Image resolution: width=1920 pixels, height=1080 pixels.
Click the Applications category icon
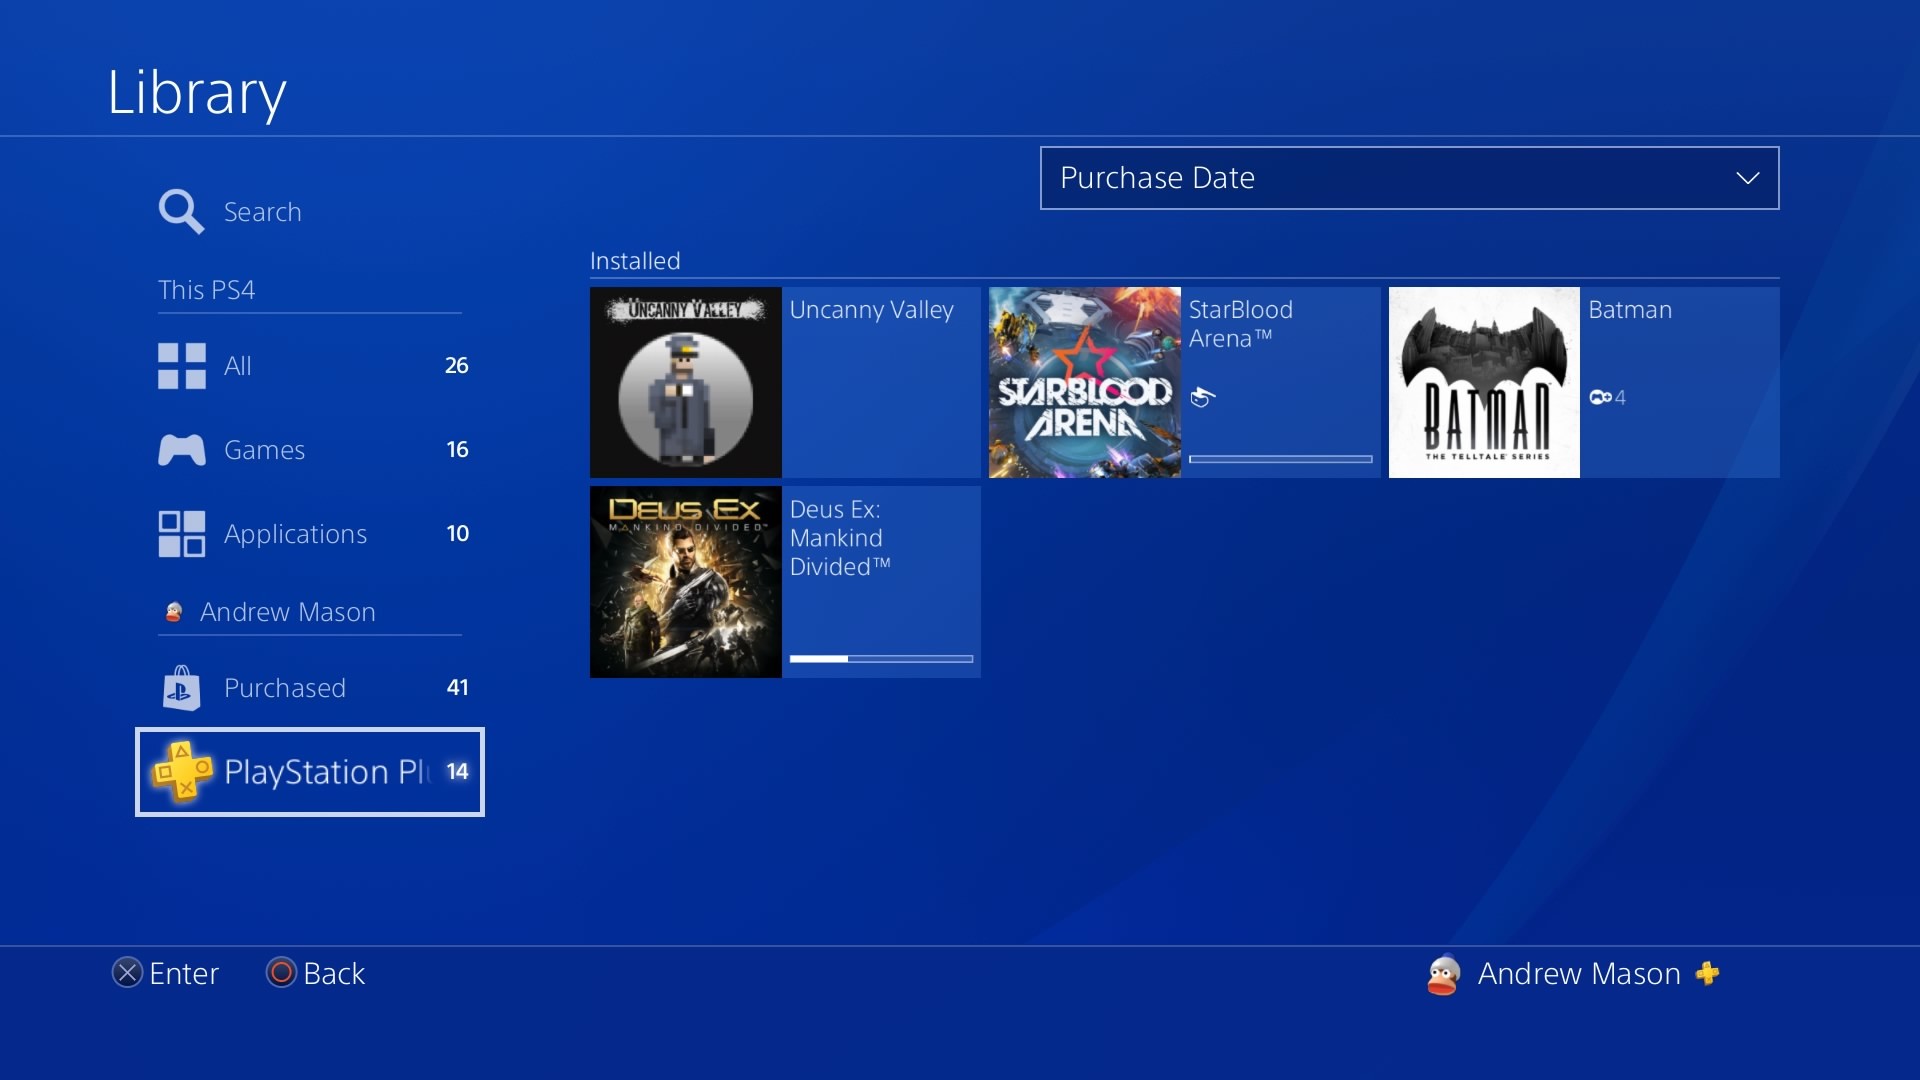[181, 533]
